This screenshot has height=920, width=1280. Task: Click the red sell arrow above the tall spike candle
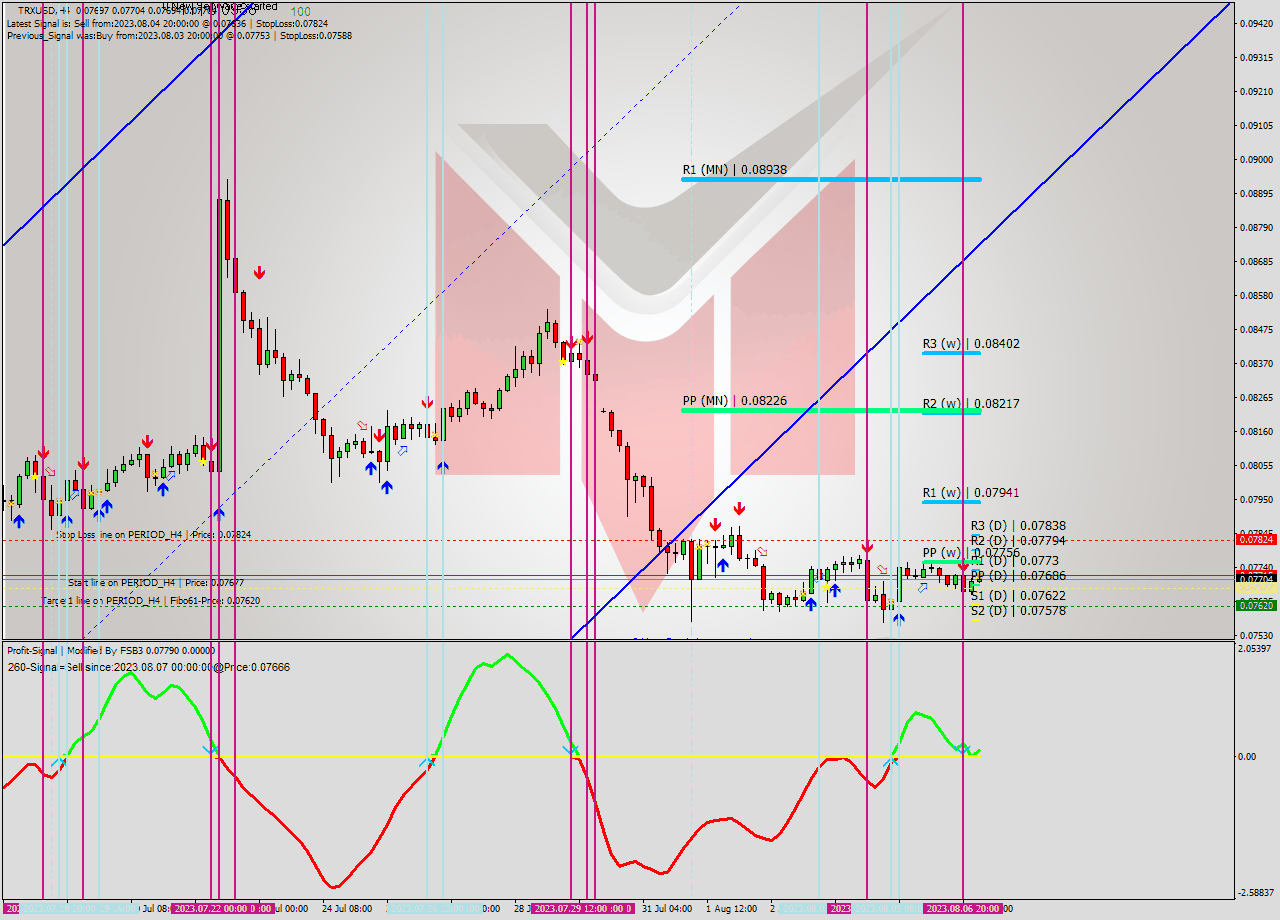click(260, 271)
